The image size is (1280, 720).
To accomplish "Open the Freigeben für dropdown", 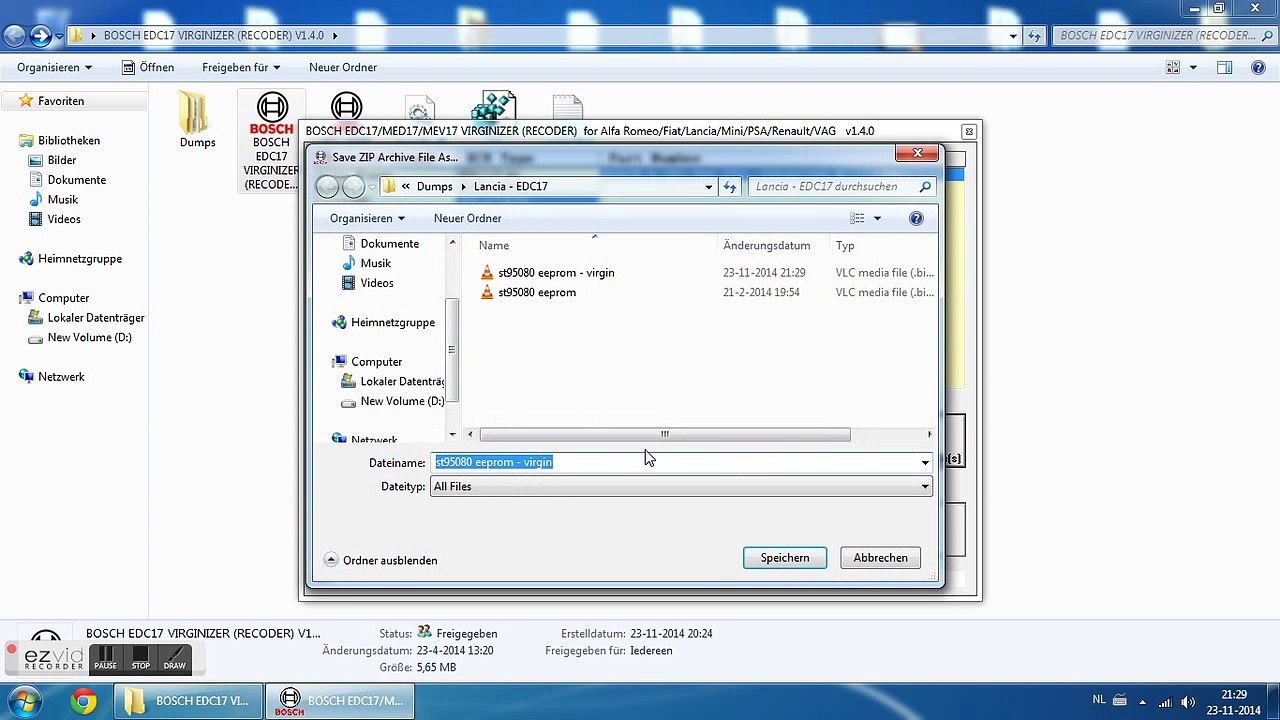I will point(241,68).
